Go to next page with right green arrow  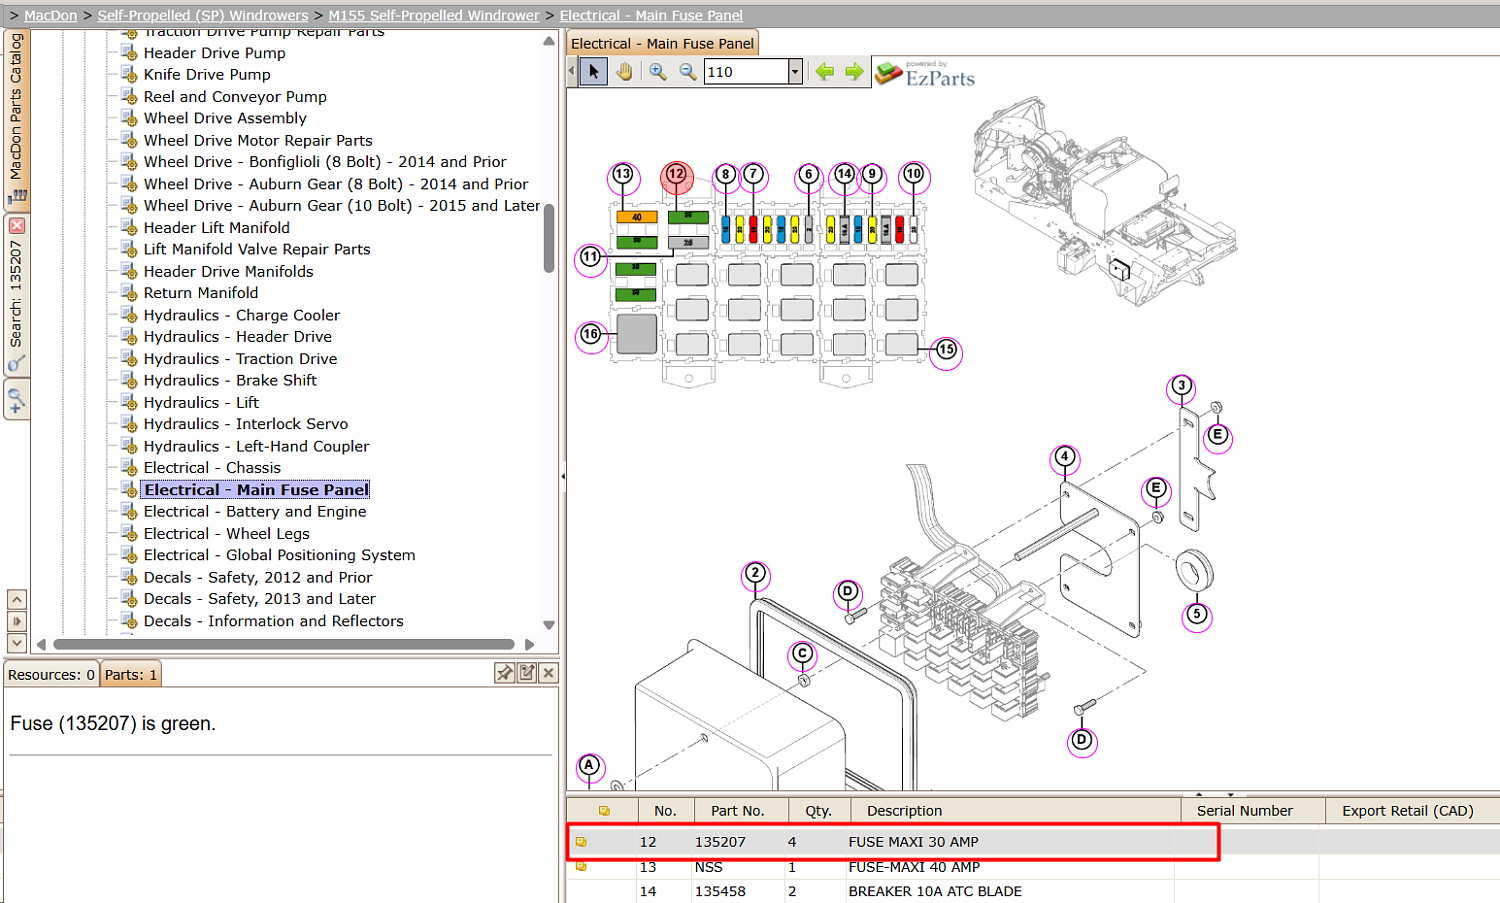854,71
